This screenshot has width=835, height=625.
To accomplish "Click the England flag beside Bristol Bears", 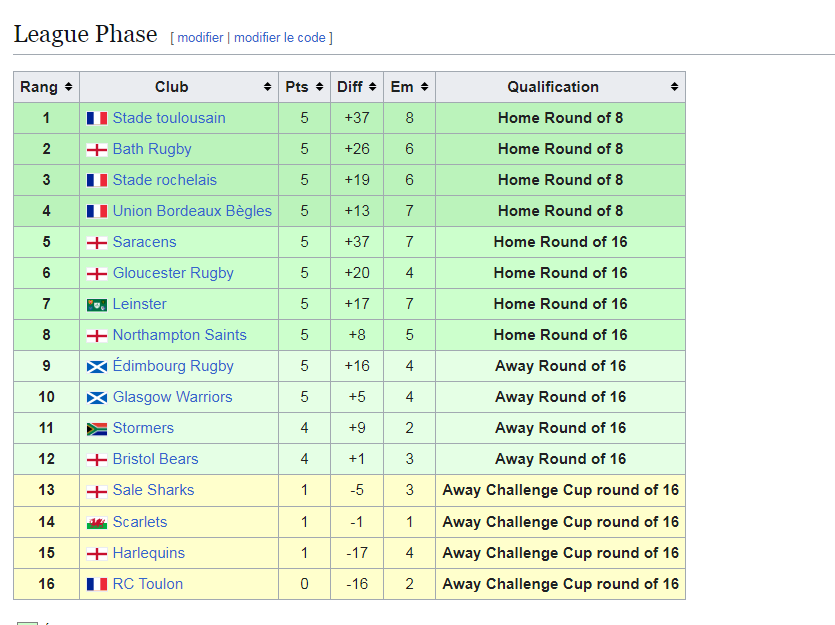I will pos(97,460).
